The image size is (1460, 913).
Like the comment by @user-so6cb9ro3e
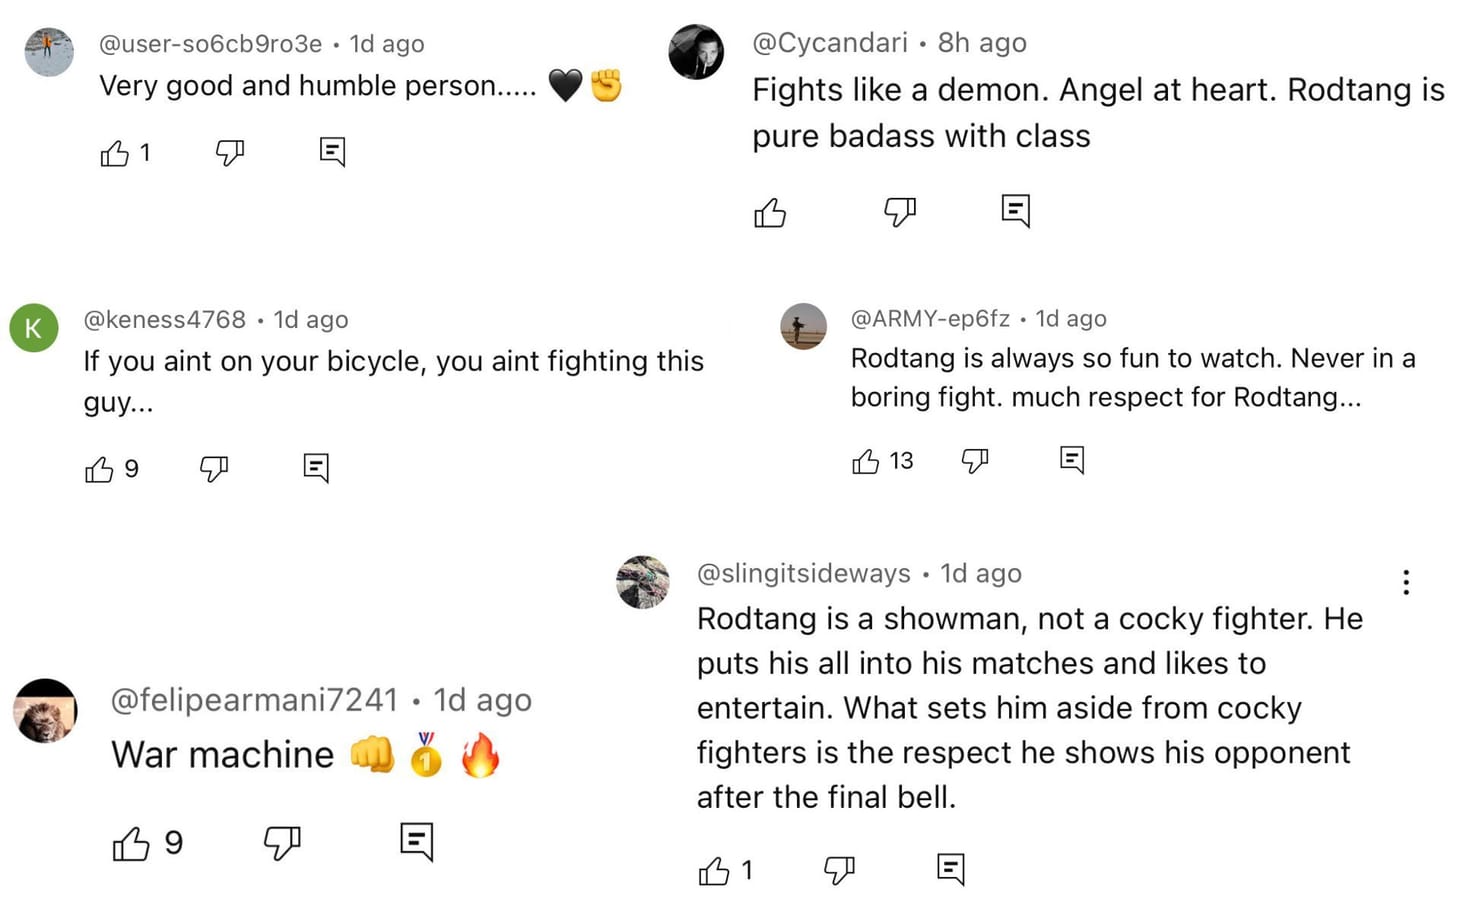(x=113, y=153)
